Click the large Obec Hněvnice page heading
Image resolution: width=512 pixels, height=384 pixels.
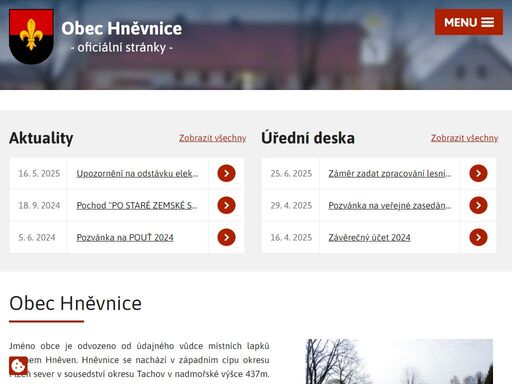76,303
